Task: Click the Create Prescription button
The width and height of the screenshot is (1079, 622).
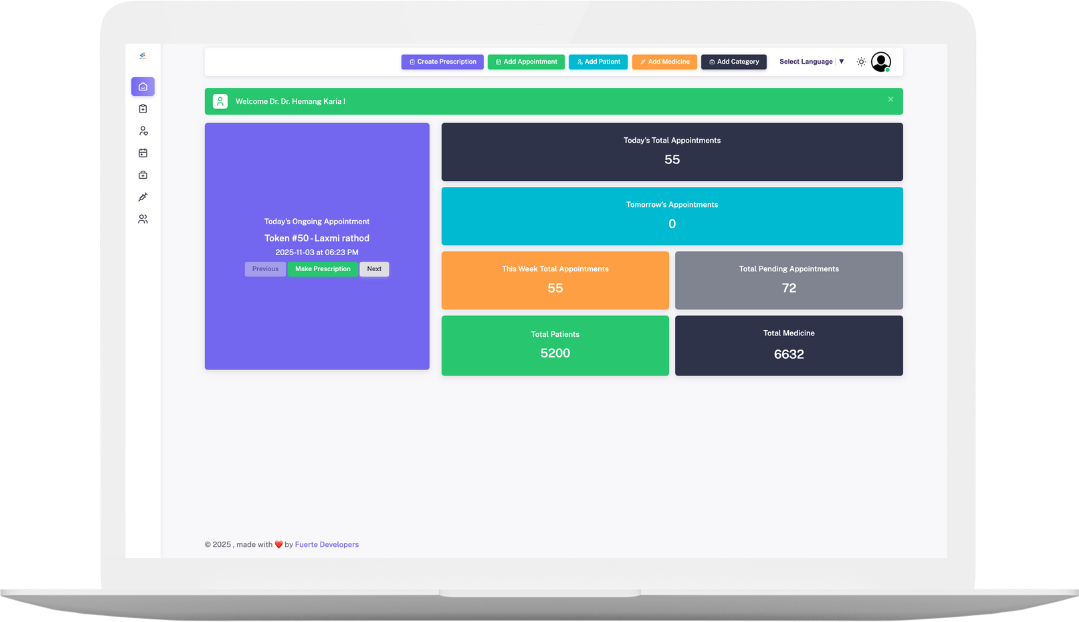Action: coord(442,62)
